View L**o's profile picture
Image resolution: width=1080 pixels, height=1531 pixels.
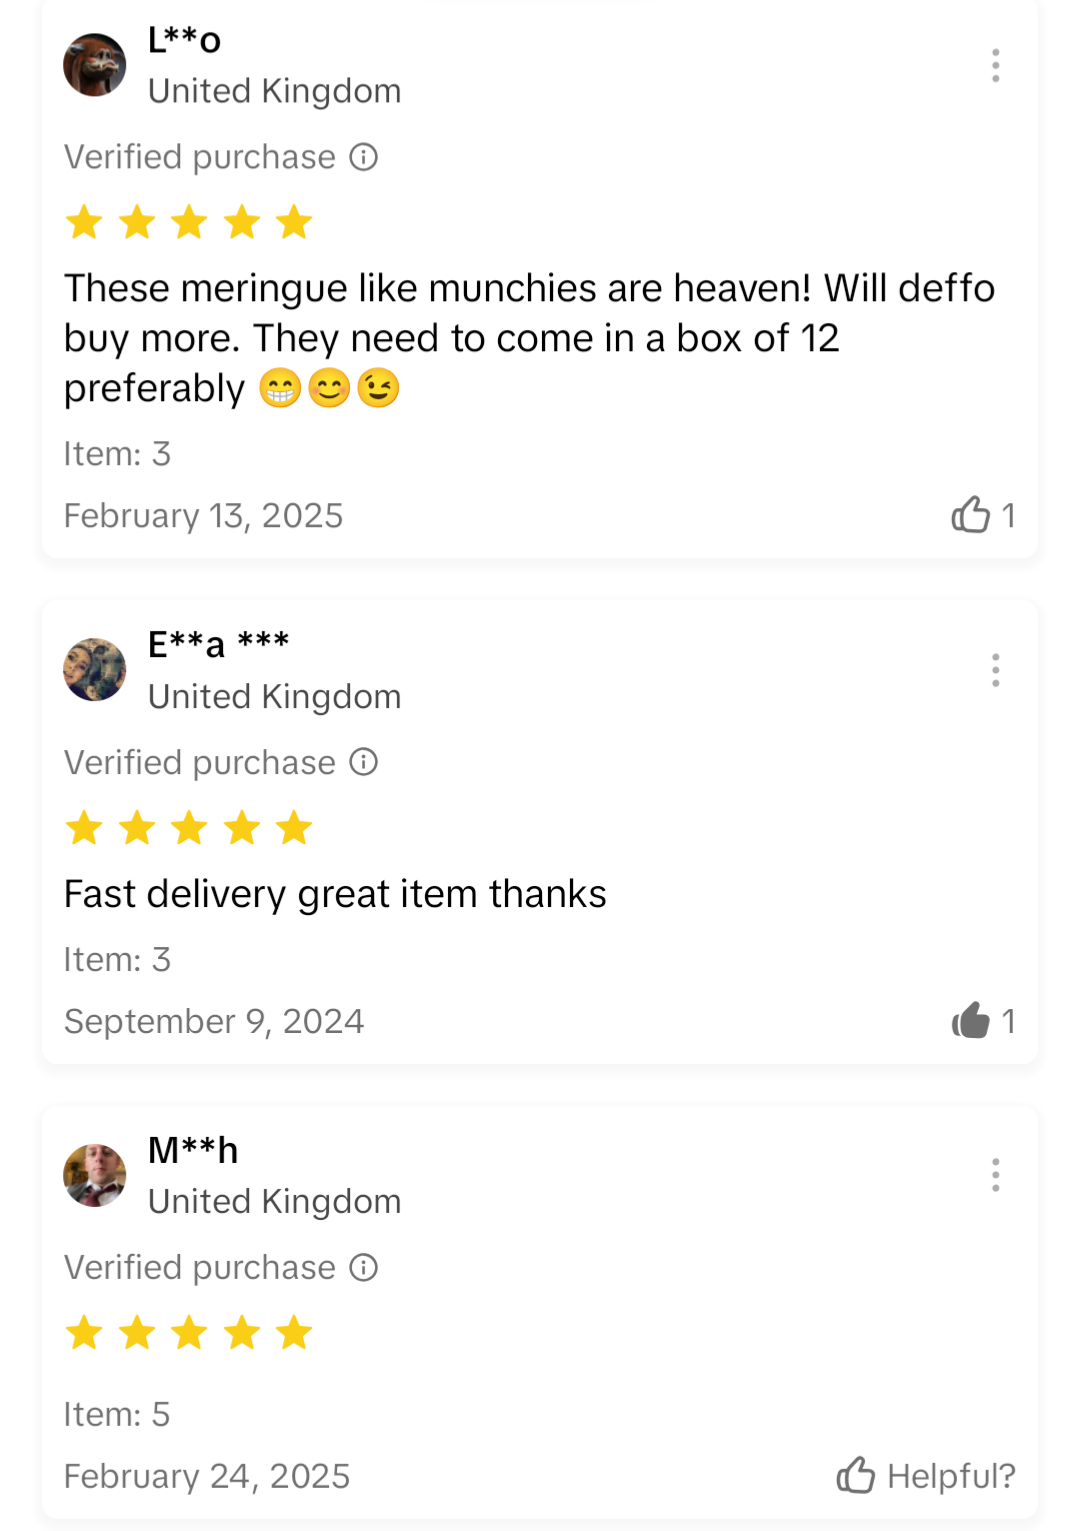[x=95, y=65]
